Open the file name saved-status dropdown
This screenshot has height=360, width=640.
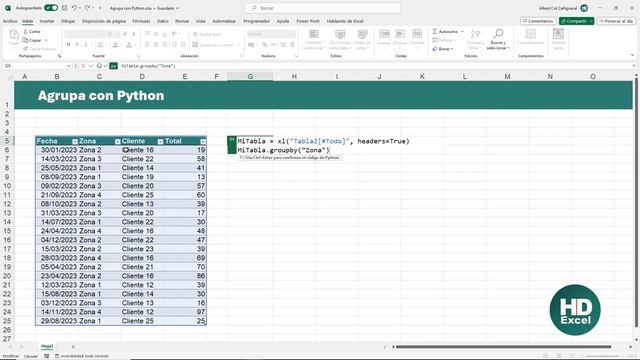tap(177, 8)
